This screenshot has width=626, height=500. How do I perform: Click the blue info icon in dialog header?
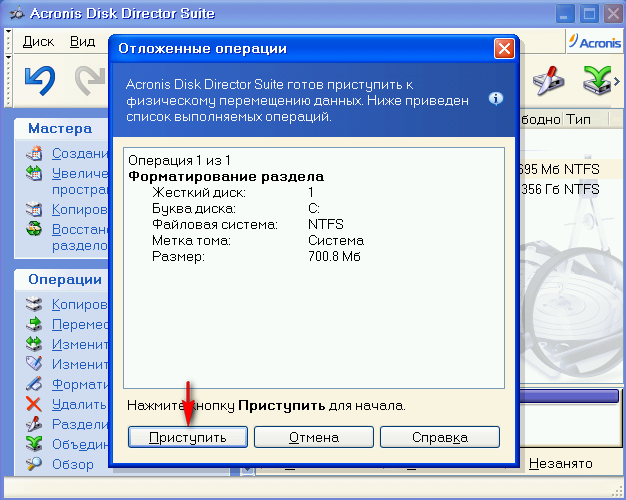(496, 99)
